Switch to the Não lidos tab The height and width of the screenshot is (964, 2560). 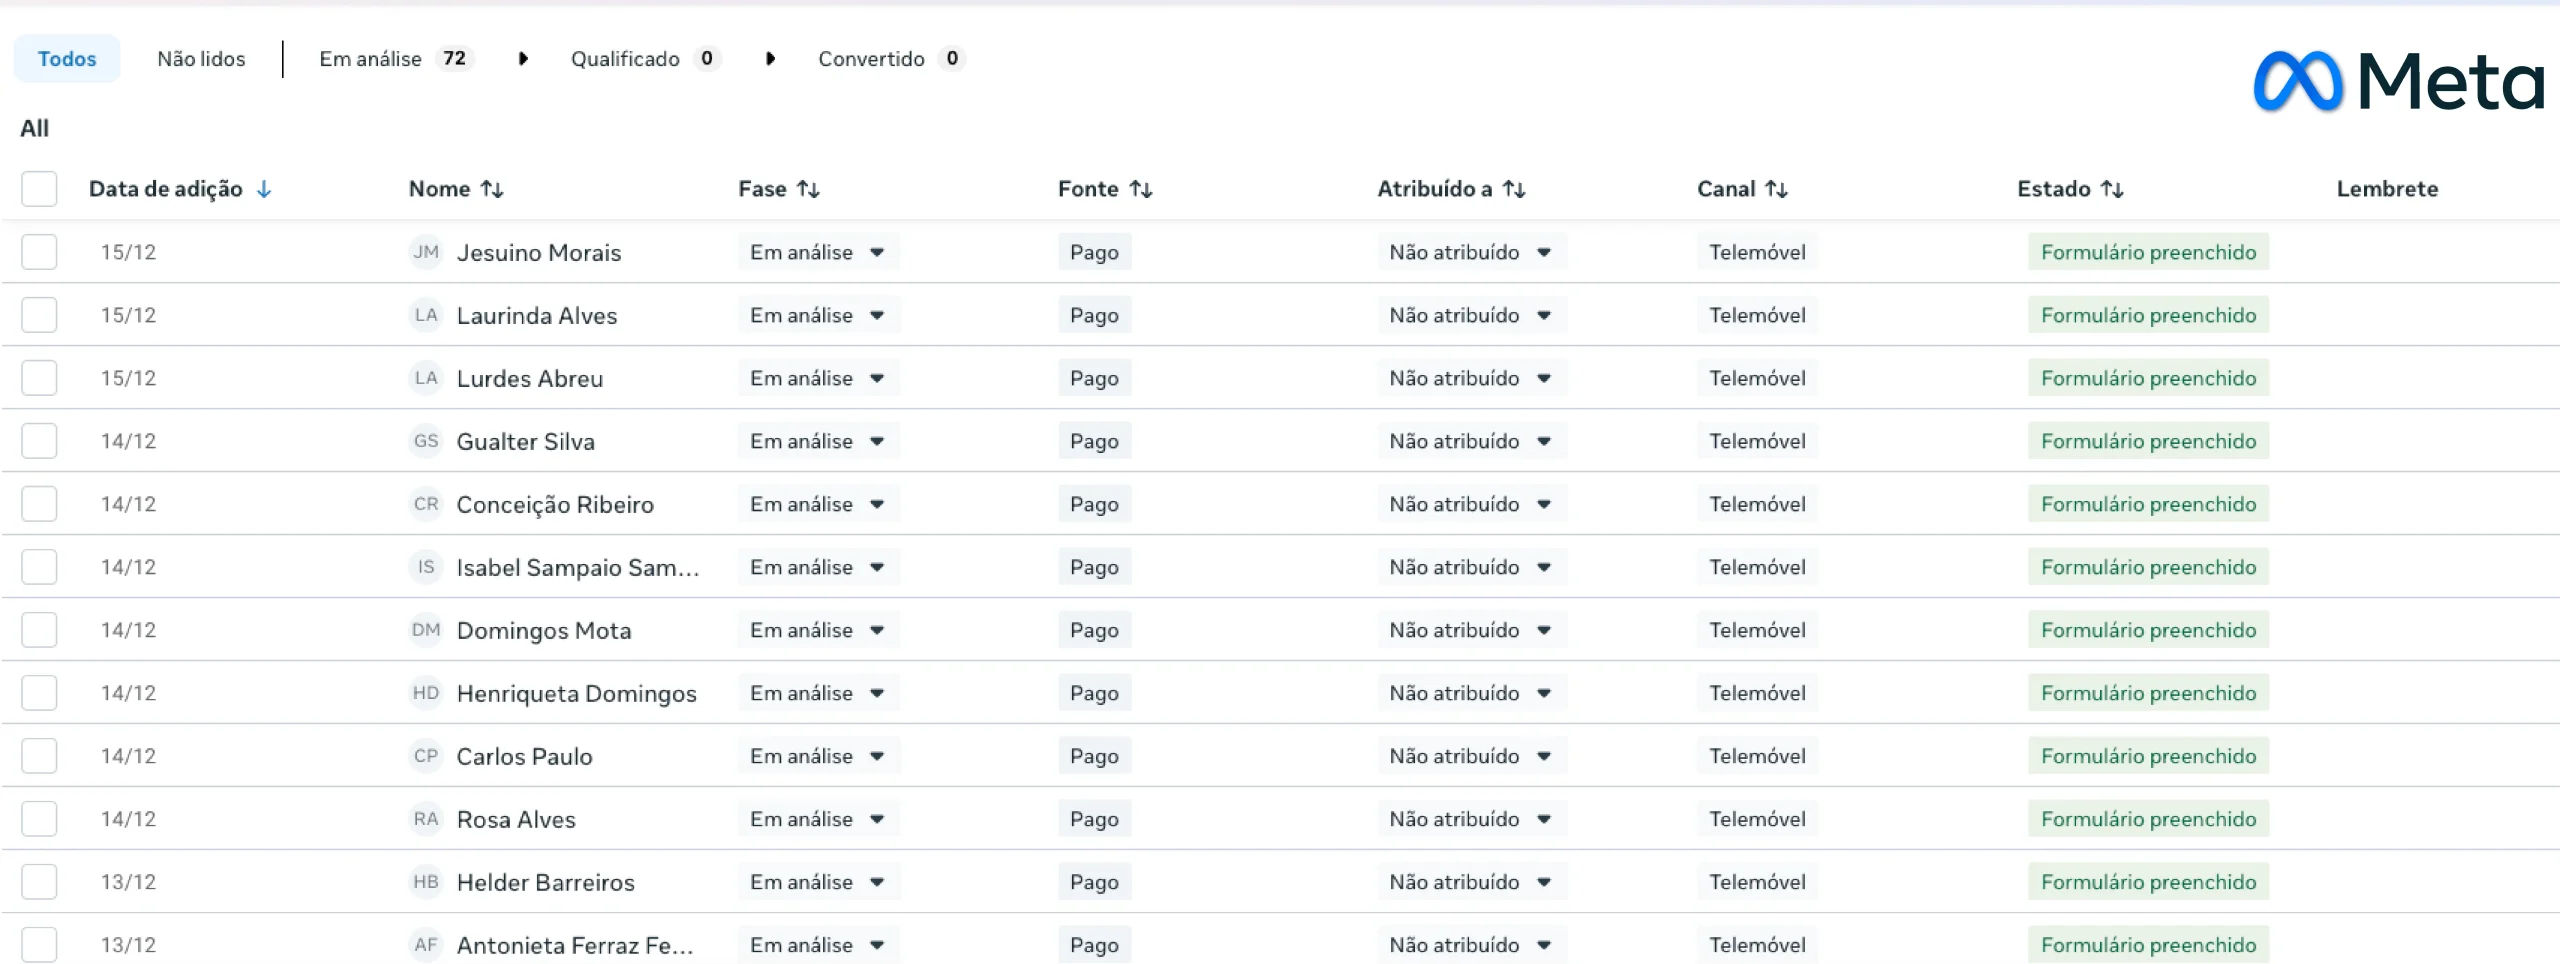click(201, 59)
